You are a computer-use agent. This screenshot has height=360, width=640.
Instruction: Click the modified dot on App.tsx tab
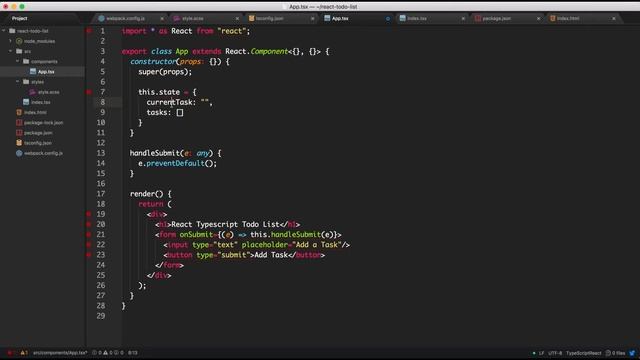point(388,18)
